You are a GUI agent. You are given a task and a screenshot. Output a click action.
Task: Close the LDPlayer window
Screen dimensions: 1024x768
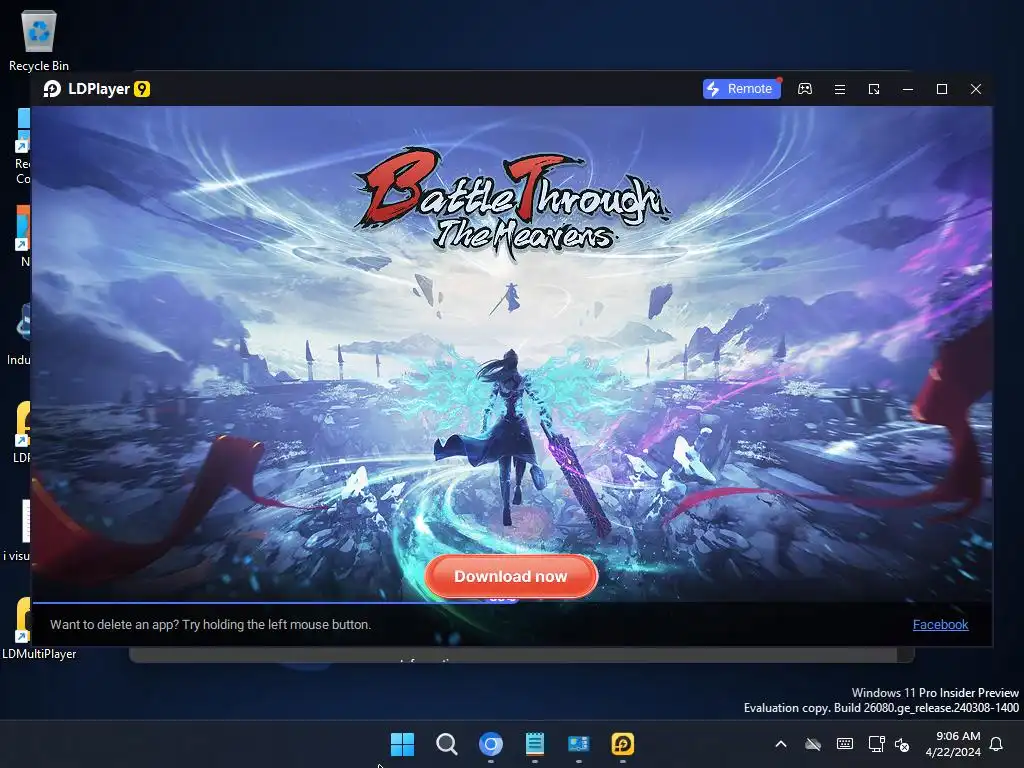point(976,89)
